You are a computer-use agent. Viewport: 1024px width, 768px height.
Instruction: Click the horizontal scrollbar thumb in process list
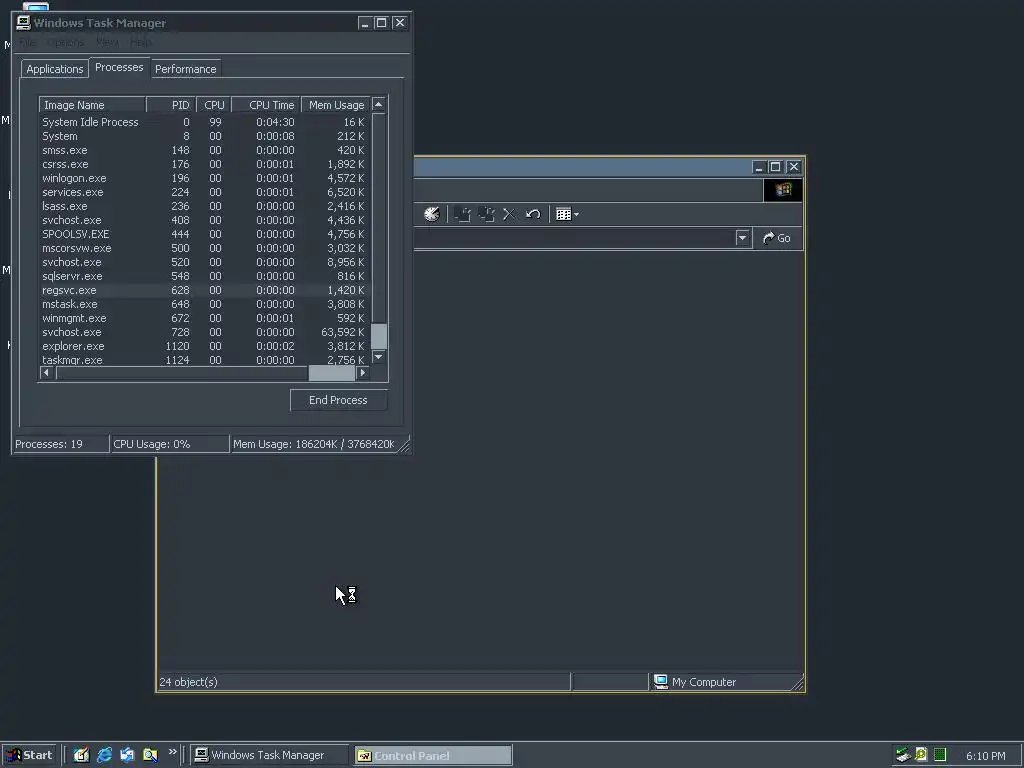[332, 373]
